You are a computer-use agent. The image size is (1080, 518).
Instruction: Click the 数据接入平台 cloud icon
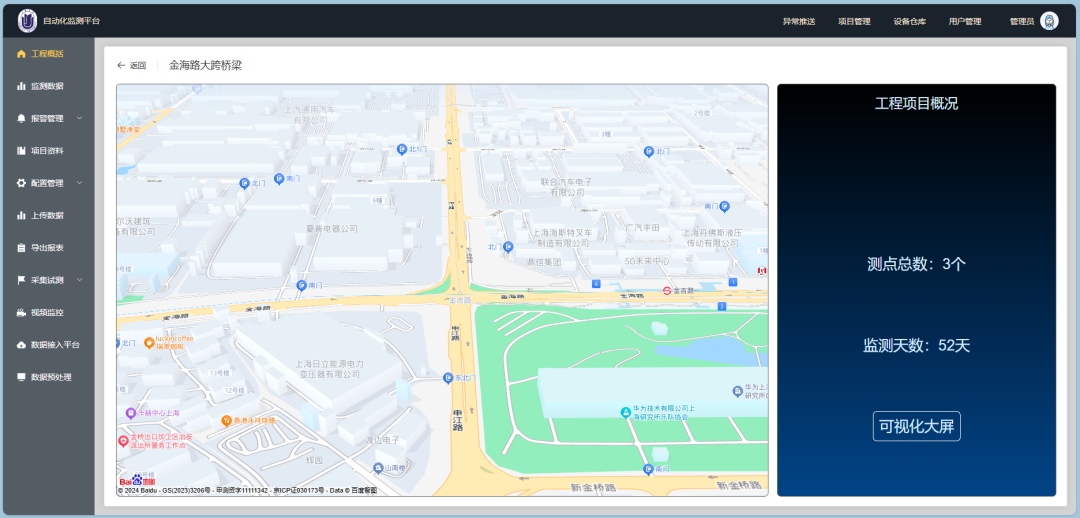[x=21, y=344]
